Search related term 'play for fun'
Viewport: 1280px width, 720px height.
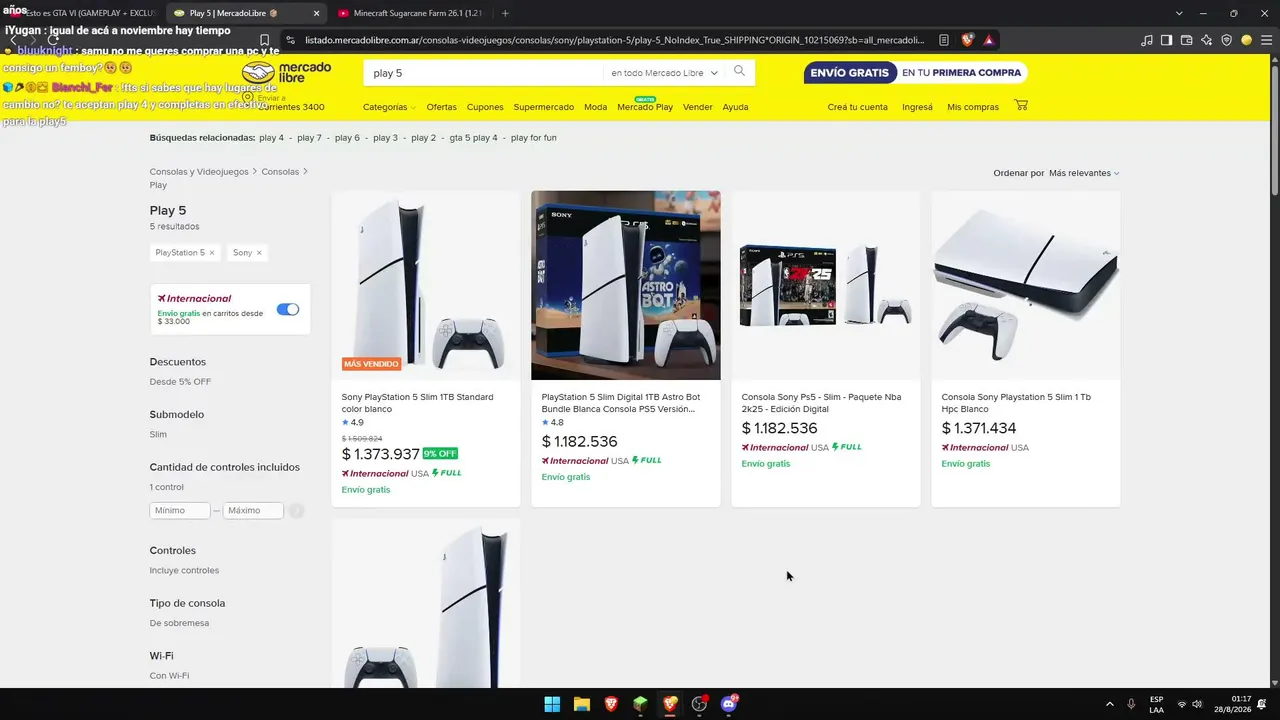[x=534, y=138]
